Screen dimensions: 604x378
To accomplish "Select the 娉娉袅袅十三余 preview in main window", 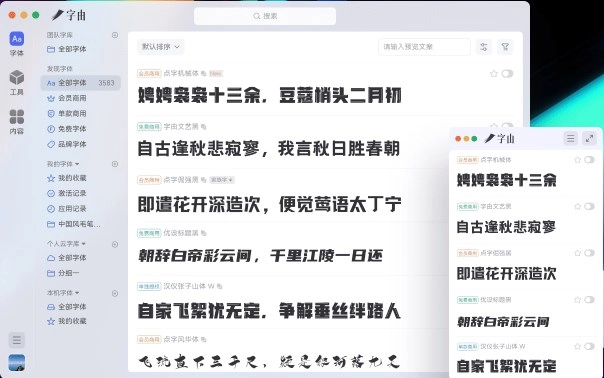I will [270, 96].
